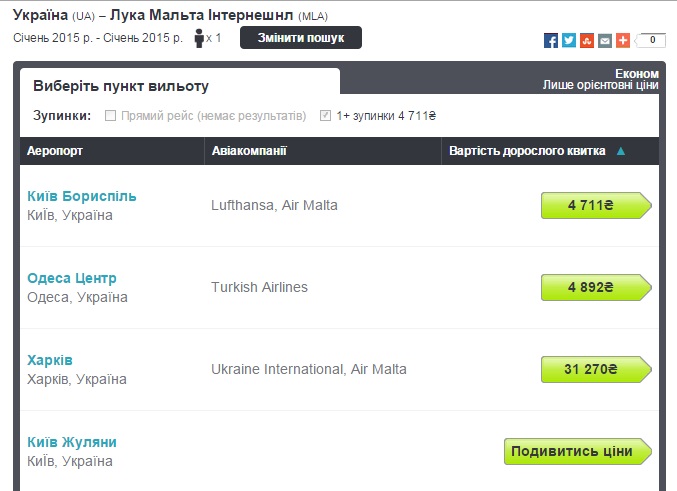This screenshot has width=677, height=491.
Task: Choose the 4 892₴ Turkish Airlines price
Action: tap(592, 287)
